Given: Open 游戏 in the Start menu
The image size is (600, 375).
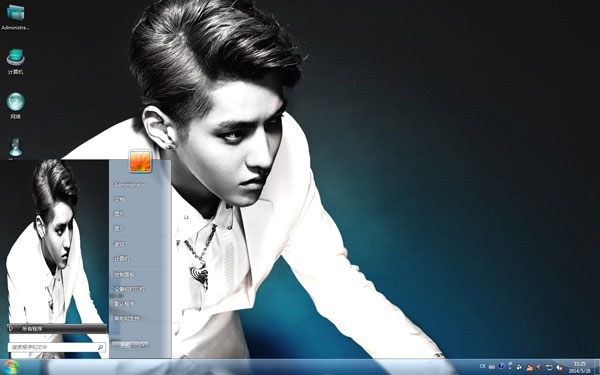Looking at the screenshot, I should point(119,244).
